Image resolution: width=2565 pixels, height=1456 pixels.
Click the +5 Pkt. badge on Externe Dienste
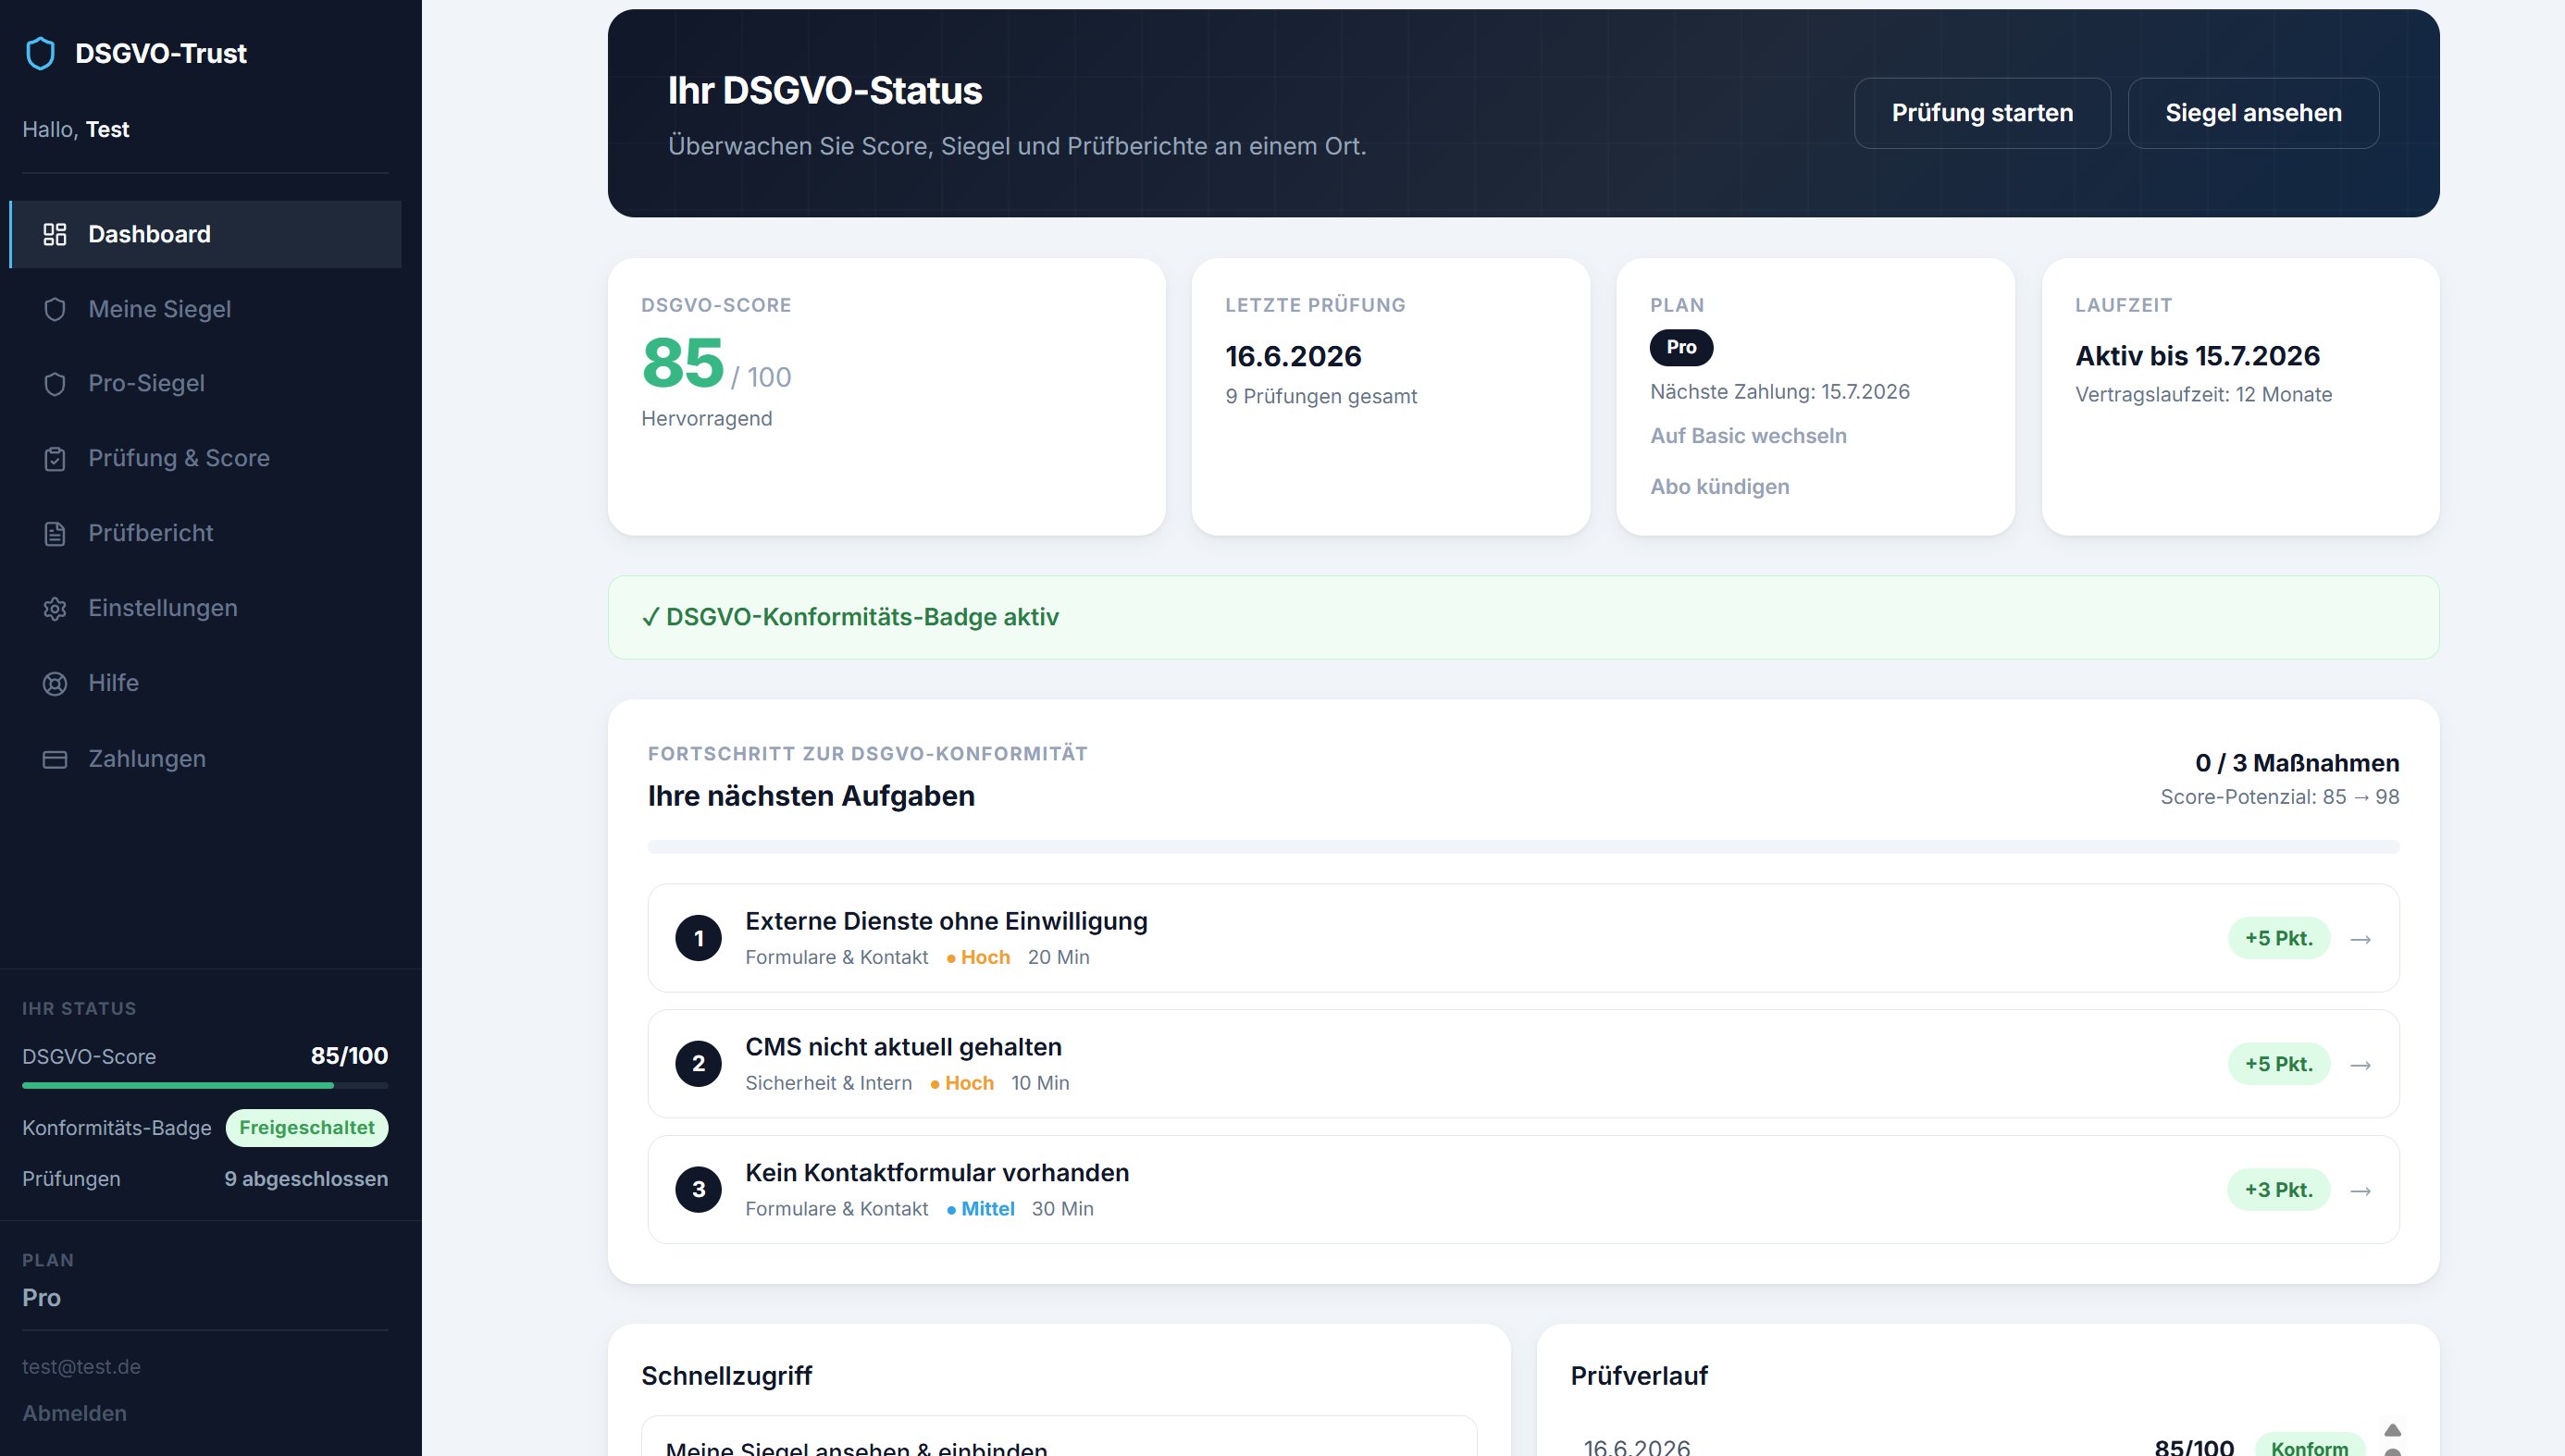(2278, 938)
